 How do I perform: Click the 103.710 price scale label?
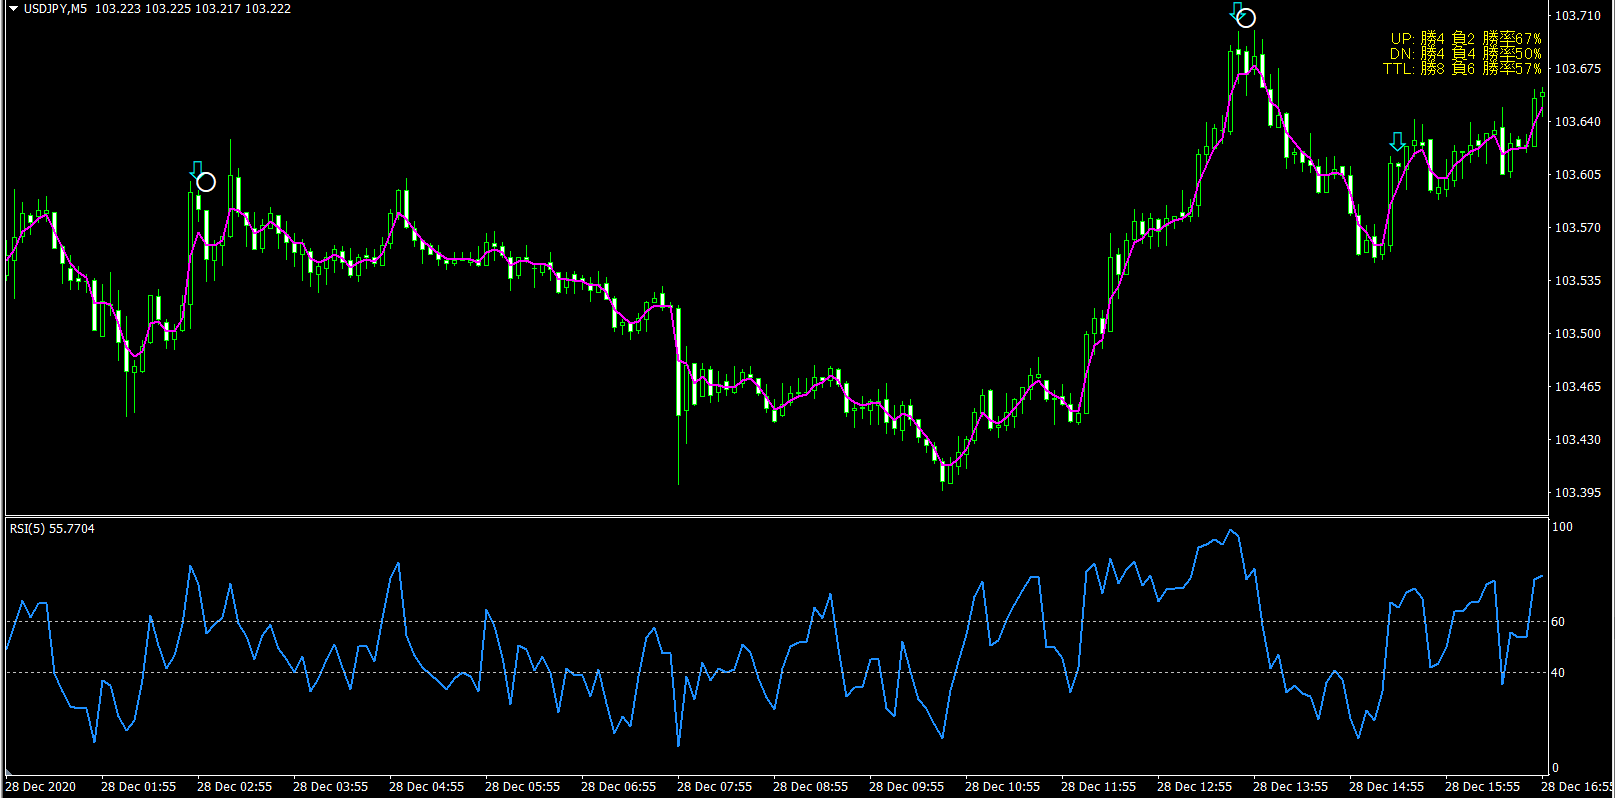pyautogui.click(x=1577, y=16)
